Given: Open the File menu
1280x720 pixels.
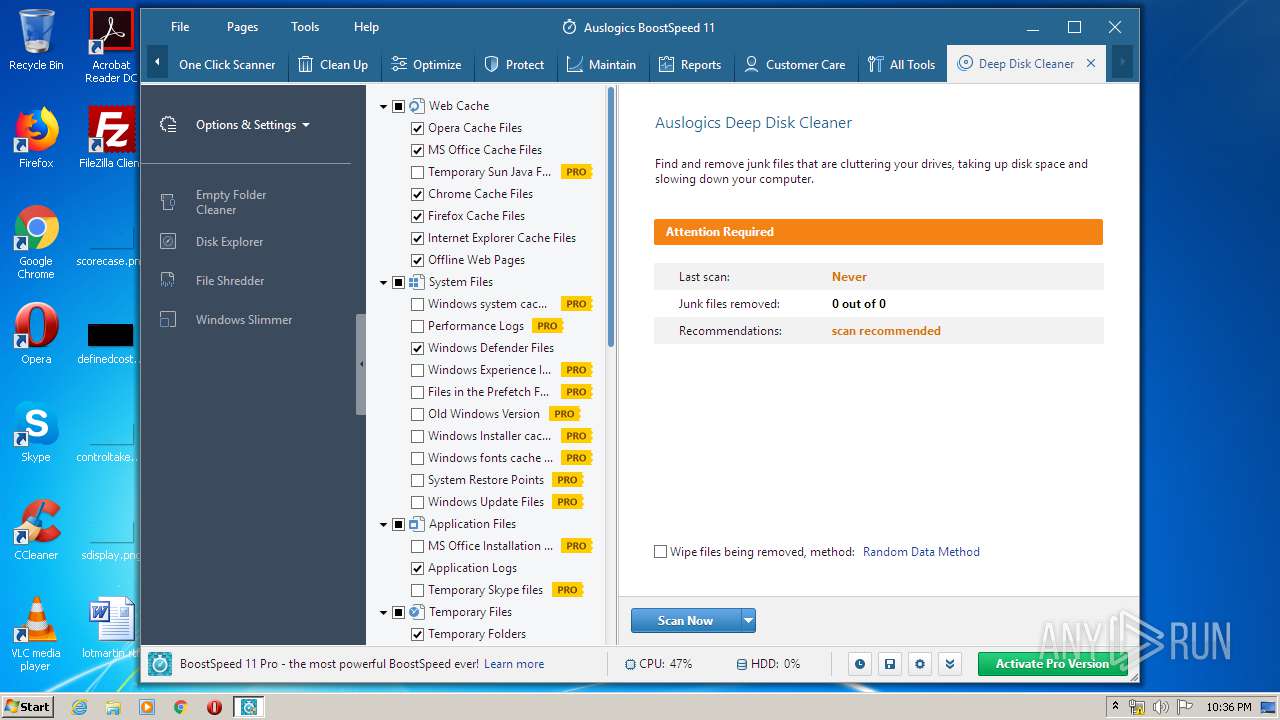Looking at the screenshot, I should click(180, 27).
